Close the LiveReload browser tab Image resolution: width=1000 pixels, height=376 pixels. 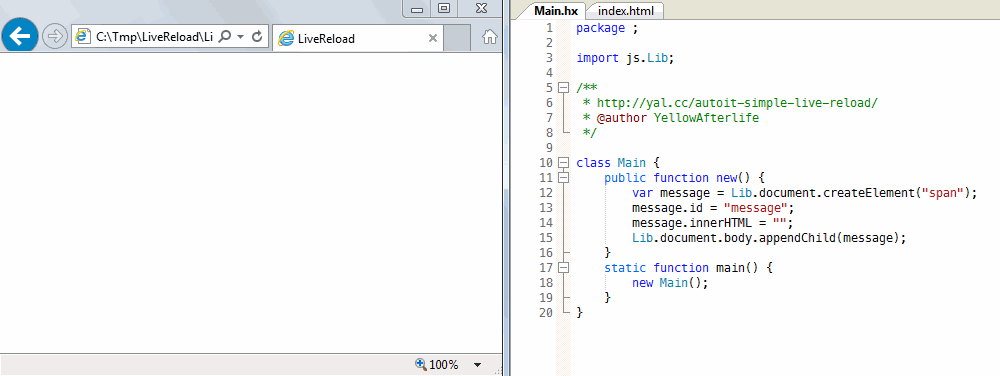pyautogui.click(x=432, y=38)
